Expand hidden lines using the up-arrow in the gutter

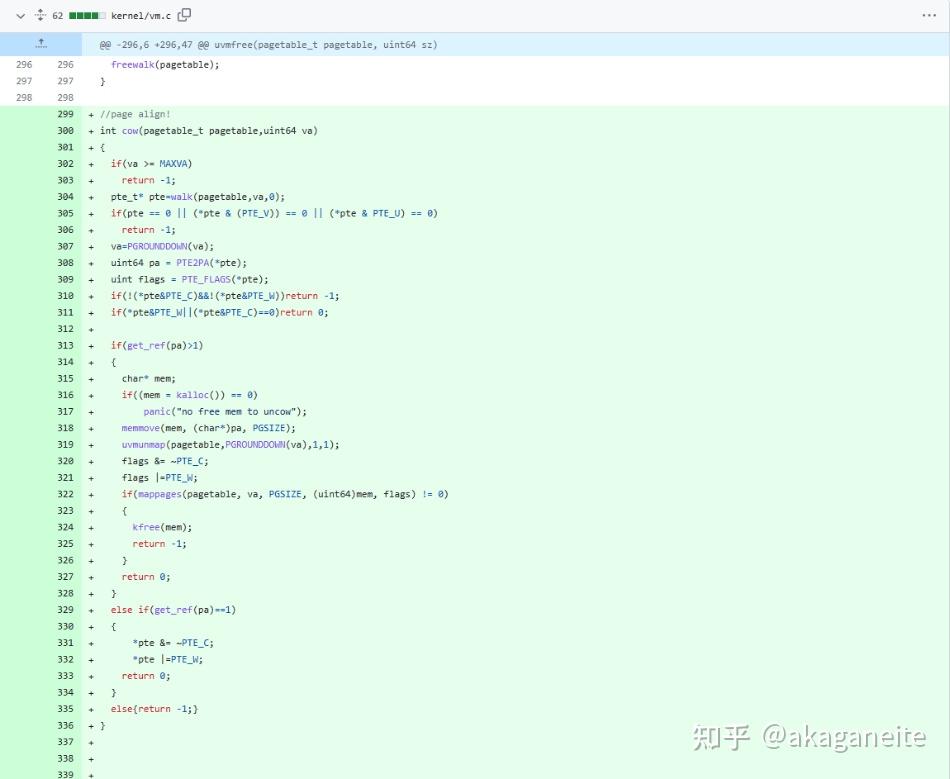click(x=41, y=43)
